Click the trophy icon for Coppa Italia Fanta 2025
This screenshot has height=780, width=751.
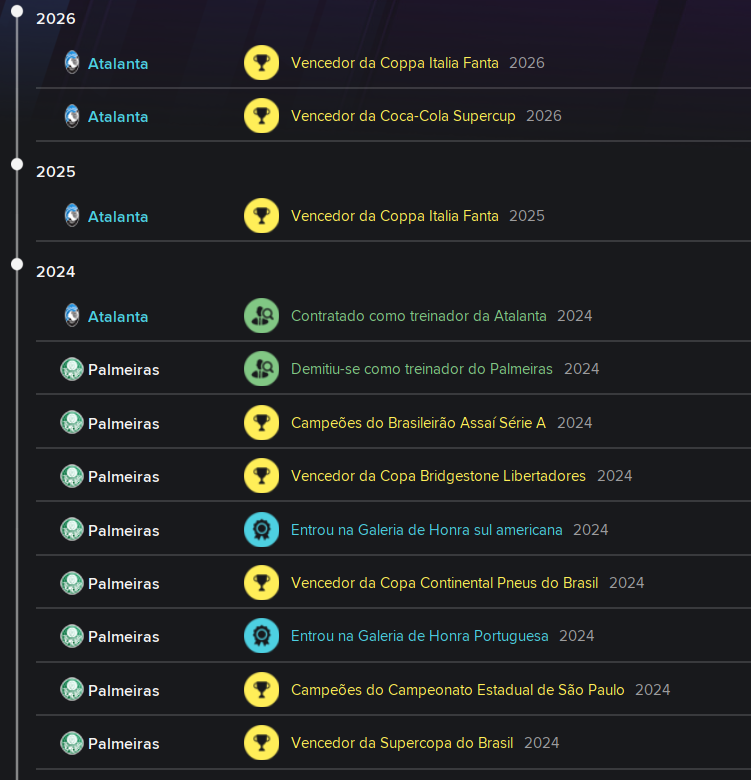pos(261,216)
